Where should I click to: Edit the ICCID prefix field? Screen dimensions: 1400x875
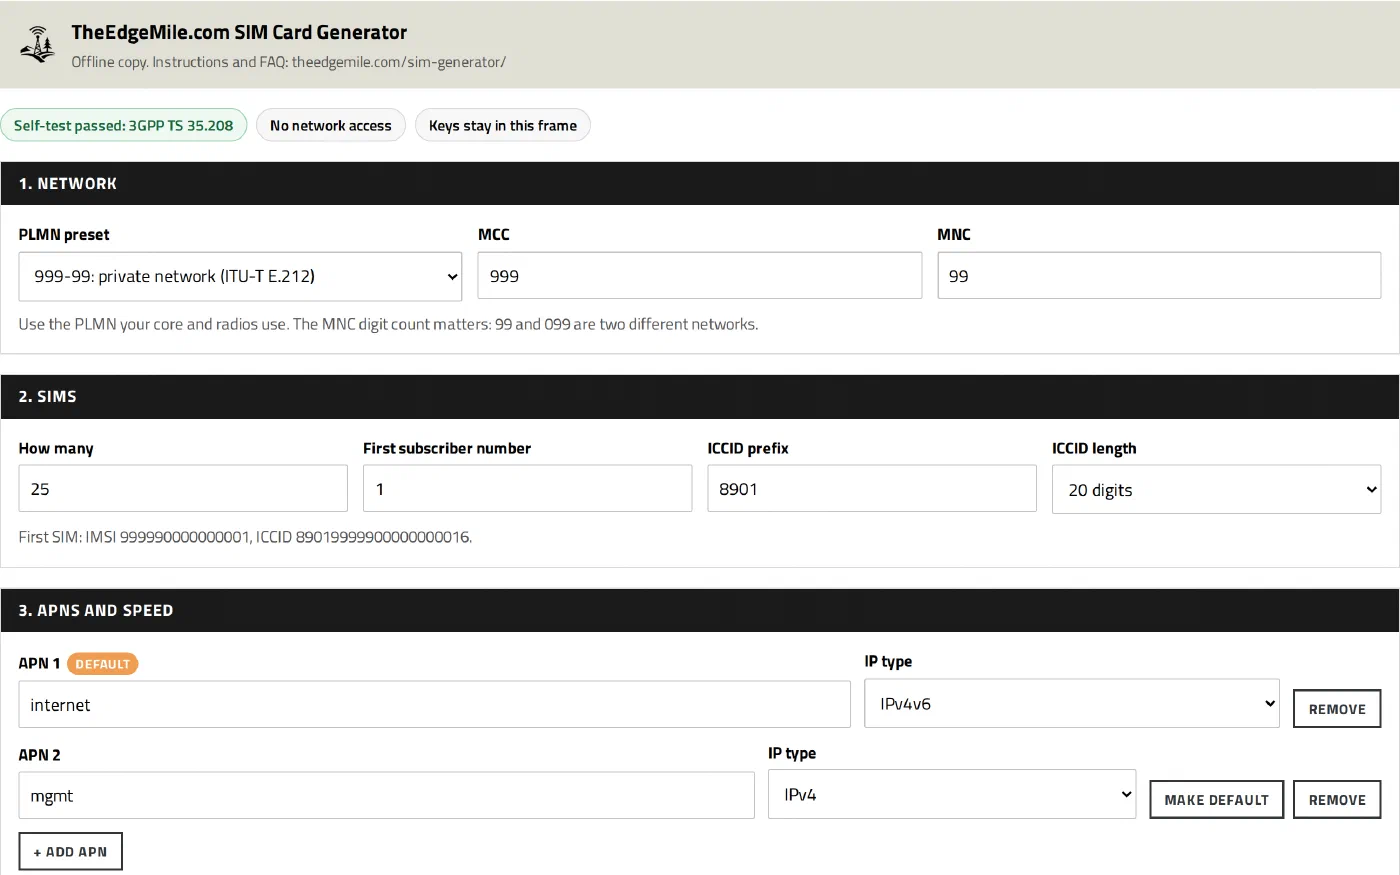click(x=872, y=488)
